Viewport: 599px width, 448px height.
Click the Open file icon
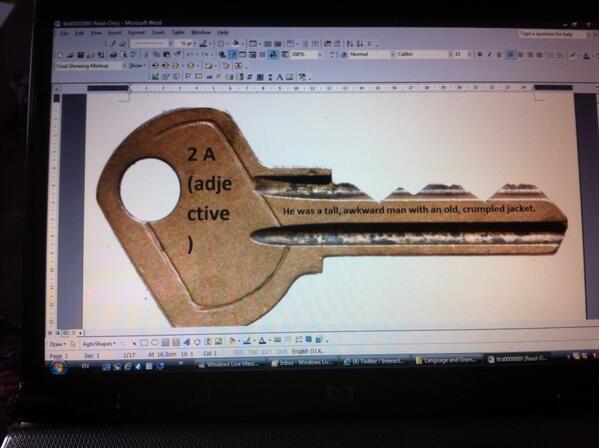point(70,55)
